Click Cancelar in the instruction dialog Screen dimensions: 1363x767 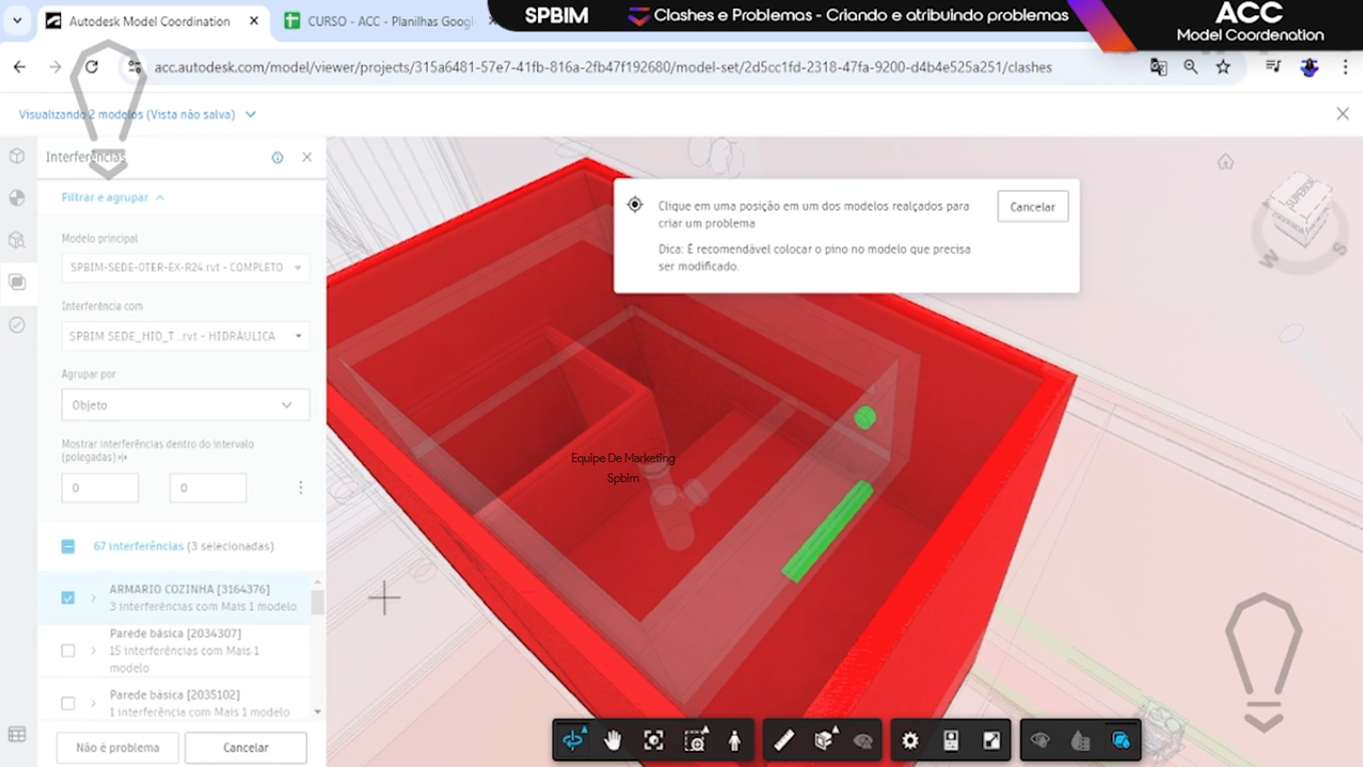tap(1033, 207)
